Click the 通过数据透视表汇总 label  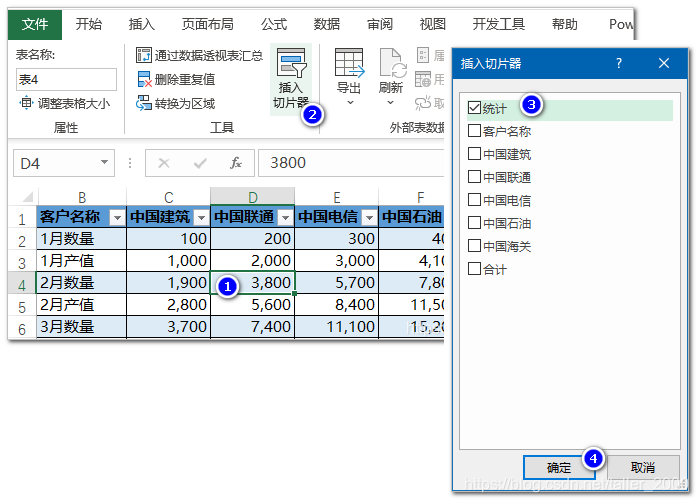click(x=209, y=55)
